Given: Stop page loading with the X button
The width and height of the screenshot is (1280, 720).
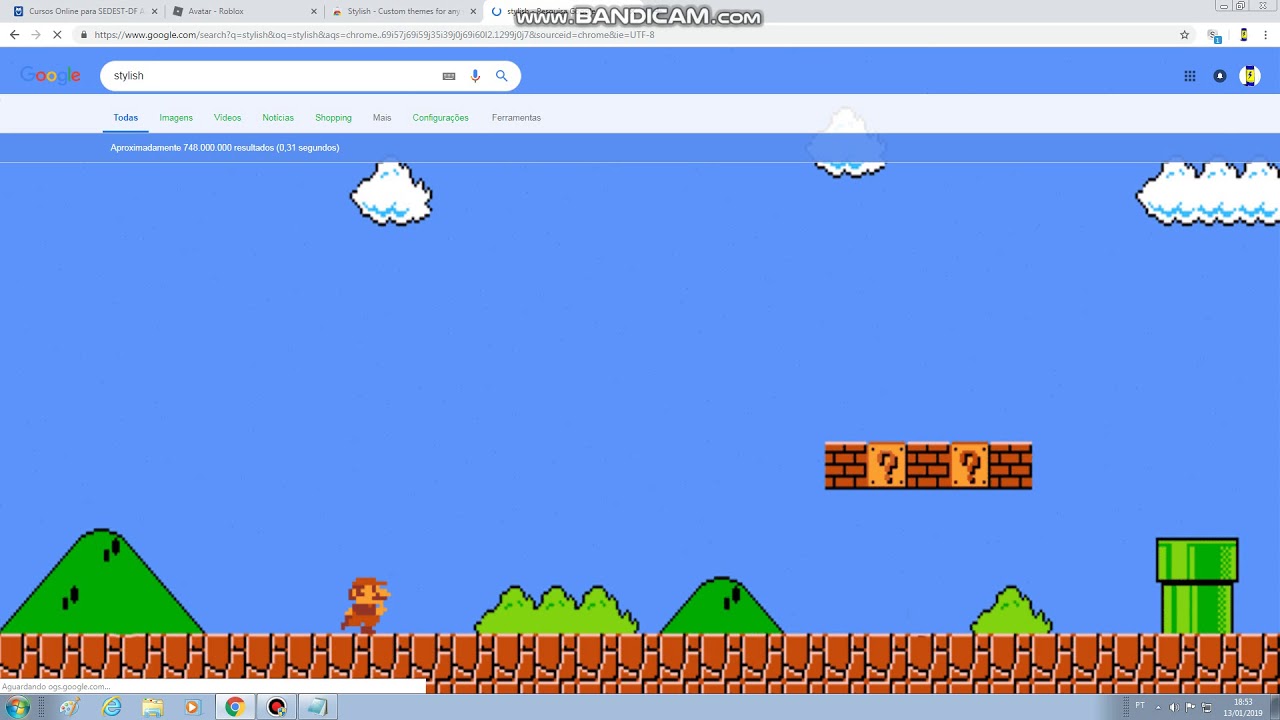Looking at the screenshot, I should point(57,34).
